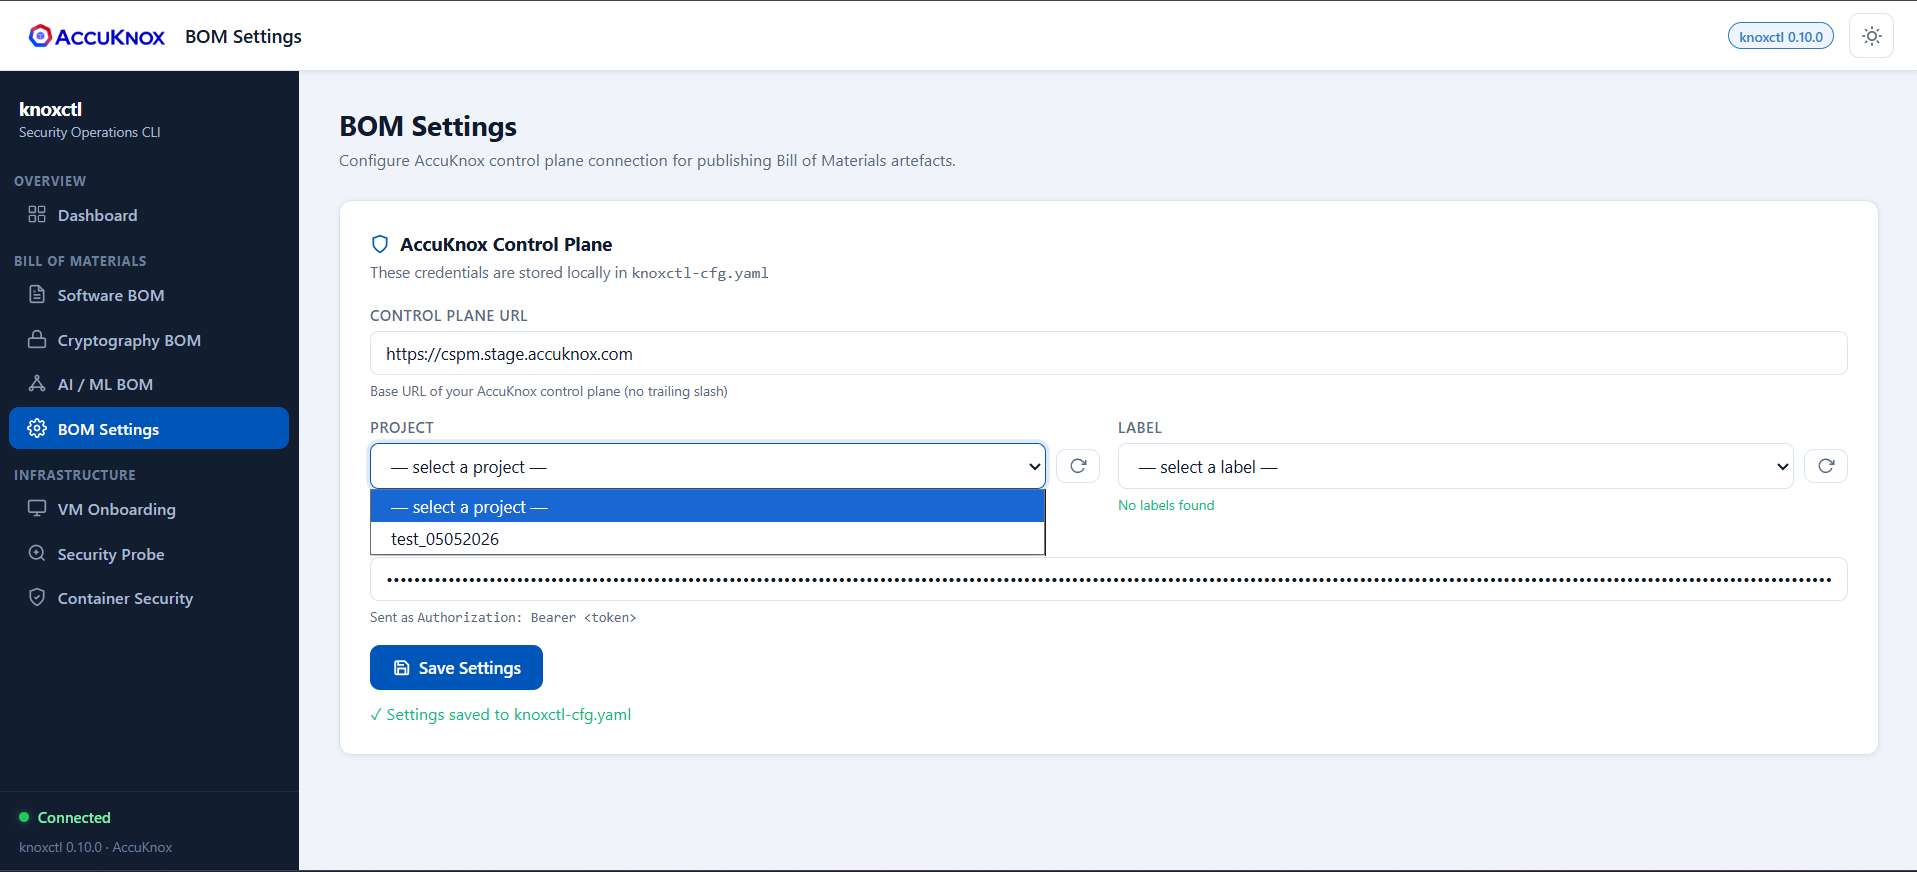Click the 'PROJECT' field label
1917x872 pixels.
click(402, 427)
